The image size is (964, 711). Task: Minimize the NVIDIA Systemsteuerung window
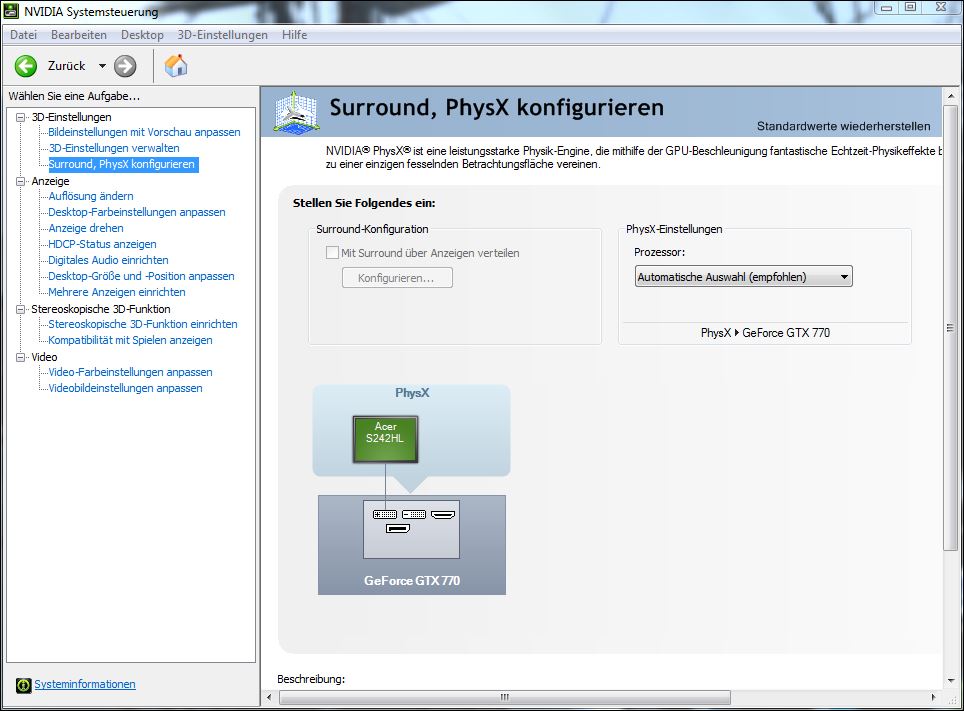(887, 7)
